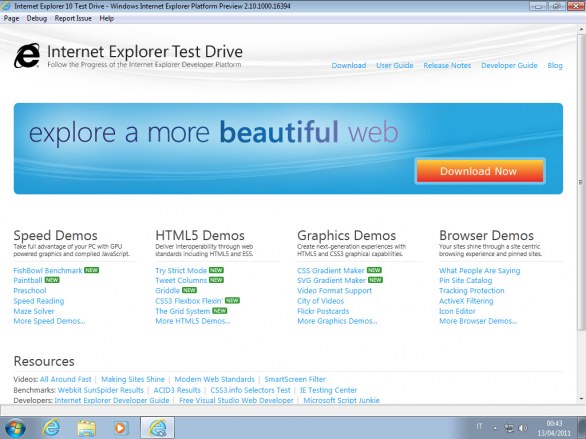Launch Internet Explorer from the taskbar
The image size is (586, 439).
(x=51, y=428)
